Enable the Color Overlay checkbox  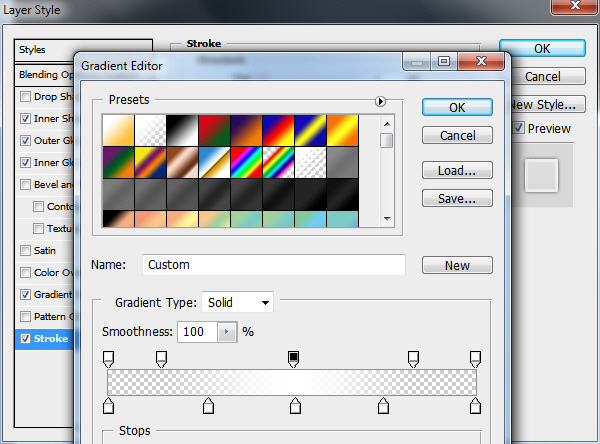pos(25,273)
